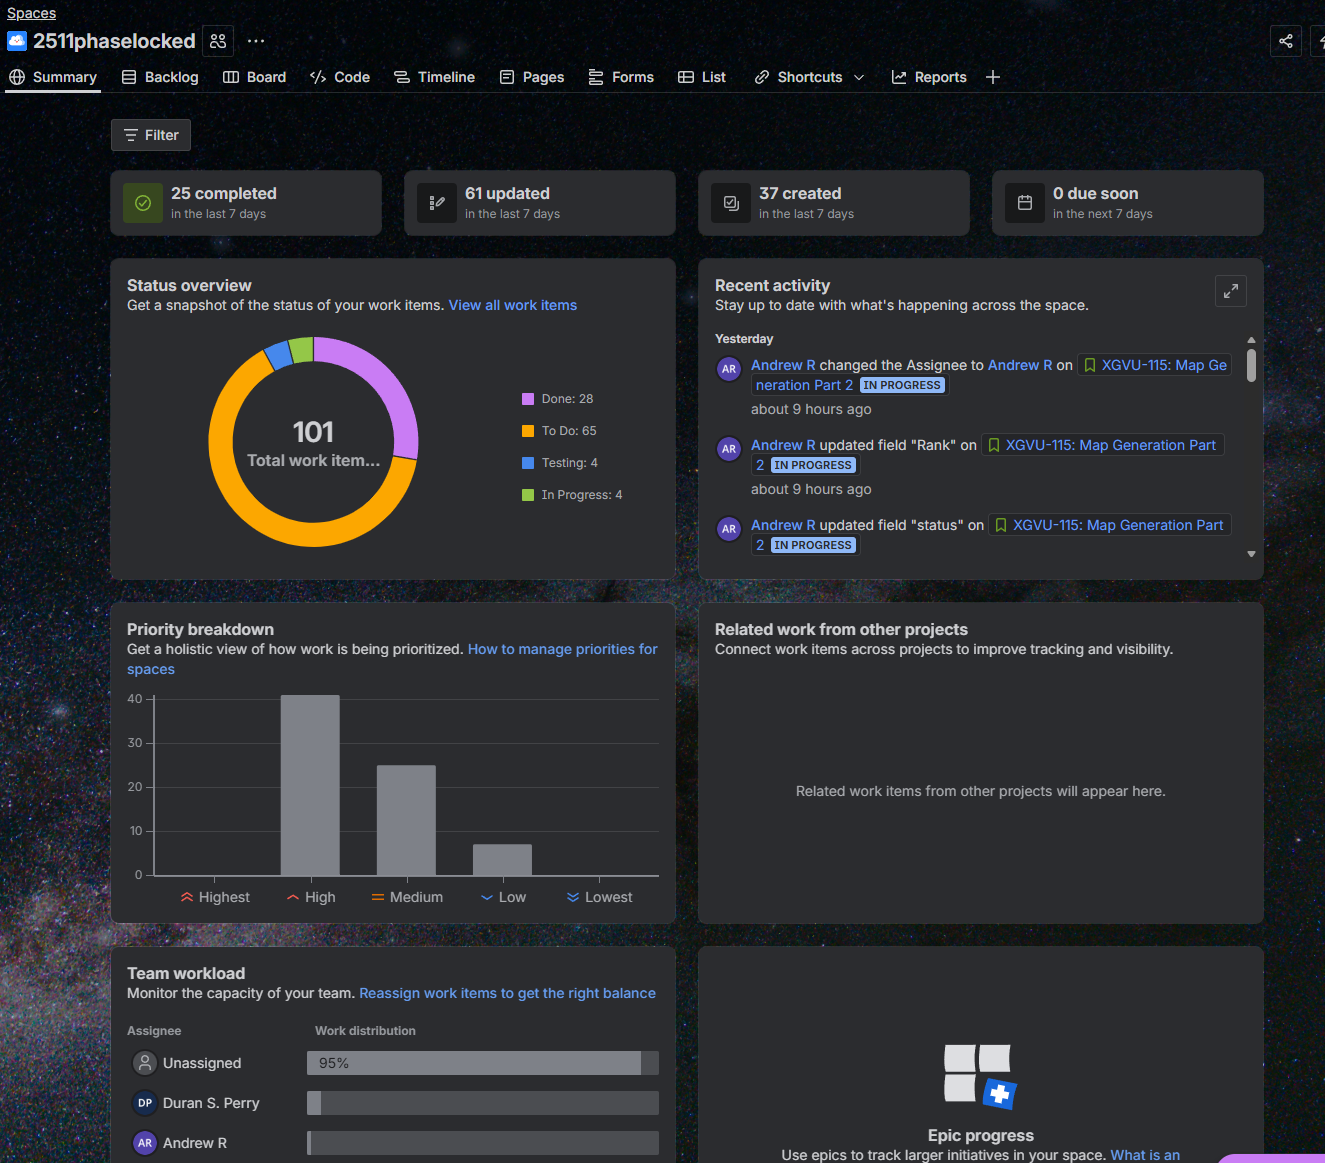Click the Unassigned 95% work distribution bar

pos(483,1063)
